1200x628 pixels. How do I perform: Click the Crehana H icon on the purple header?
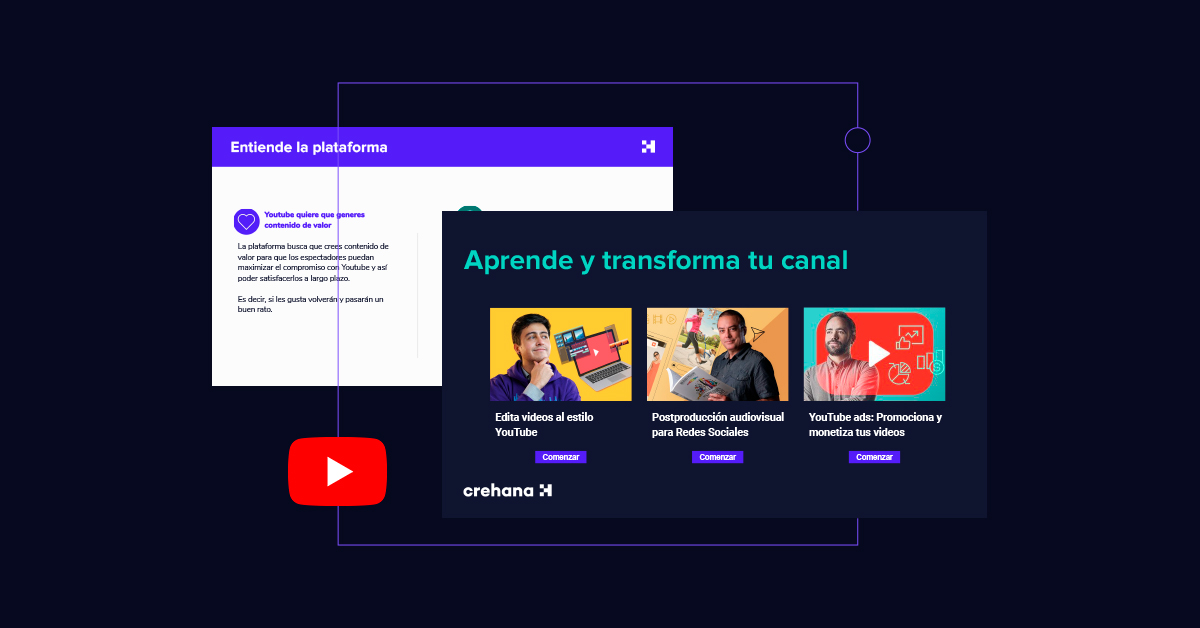[x=649, y=146]
